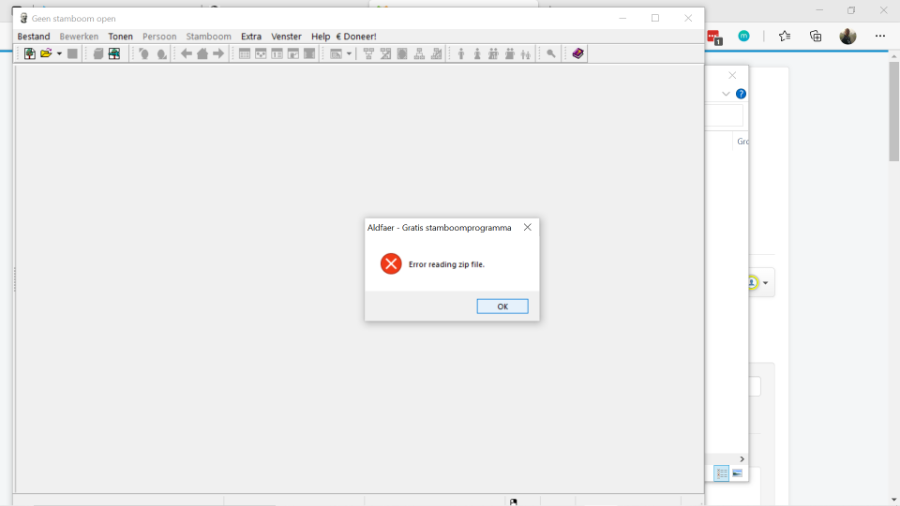Viewport: 900px width, 506px height.
Task: Collapse the chevron beside the help icon
Action: 726,94
